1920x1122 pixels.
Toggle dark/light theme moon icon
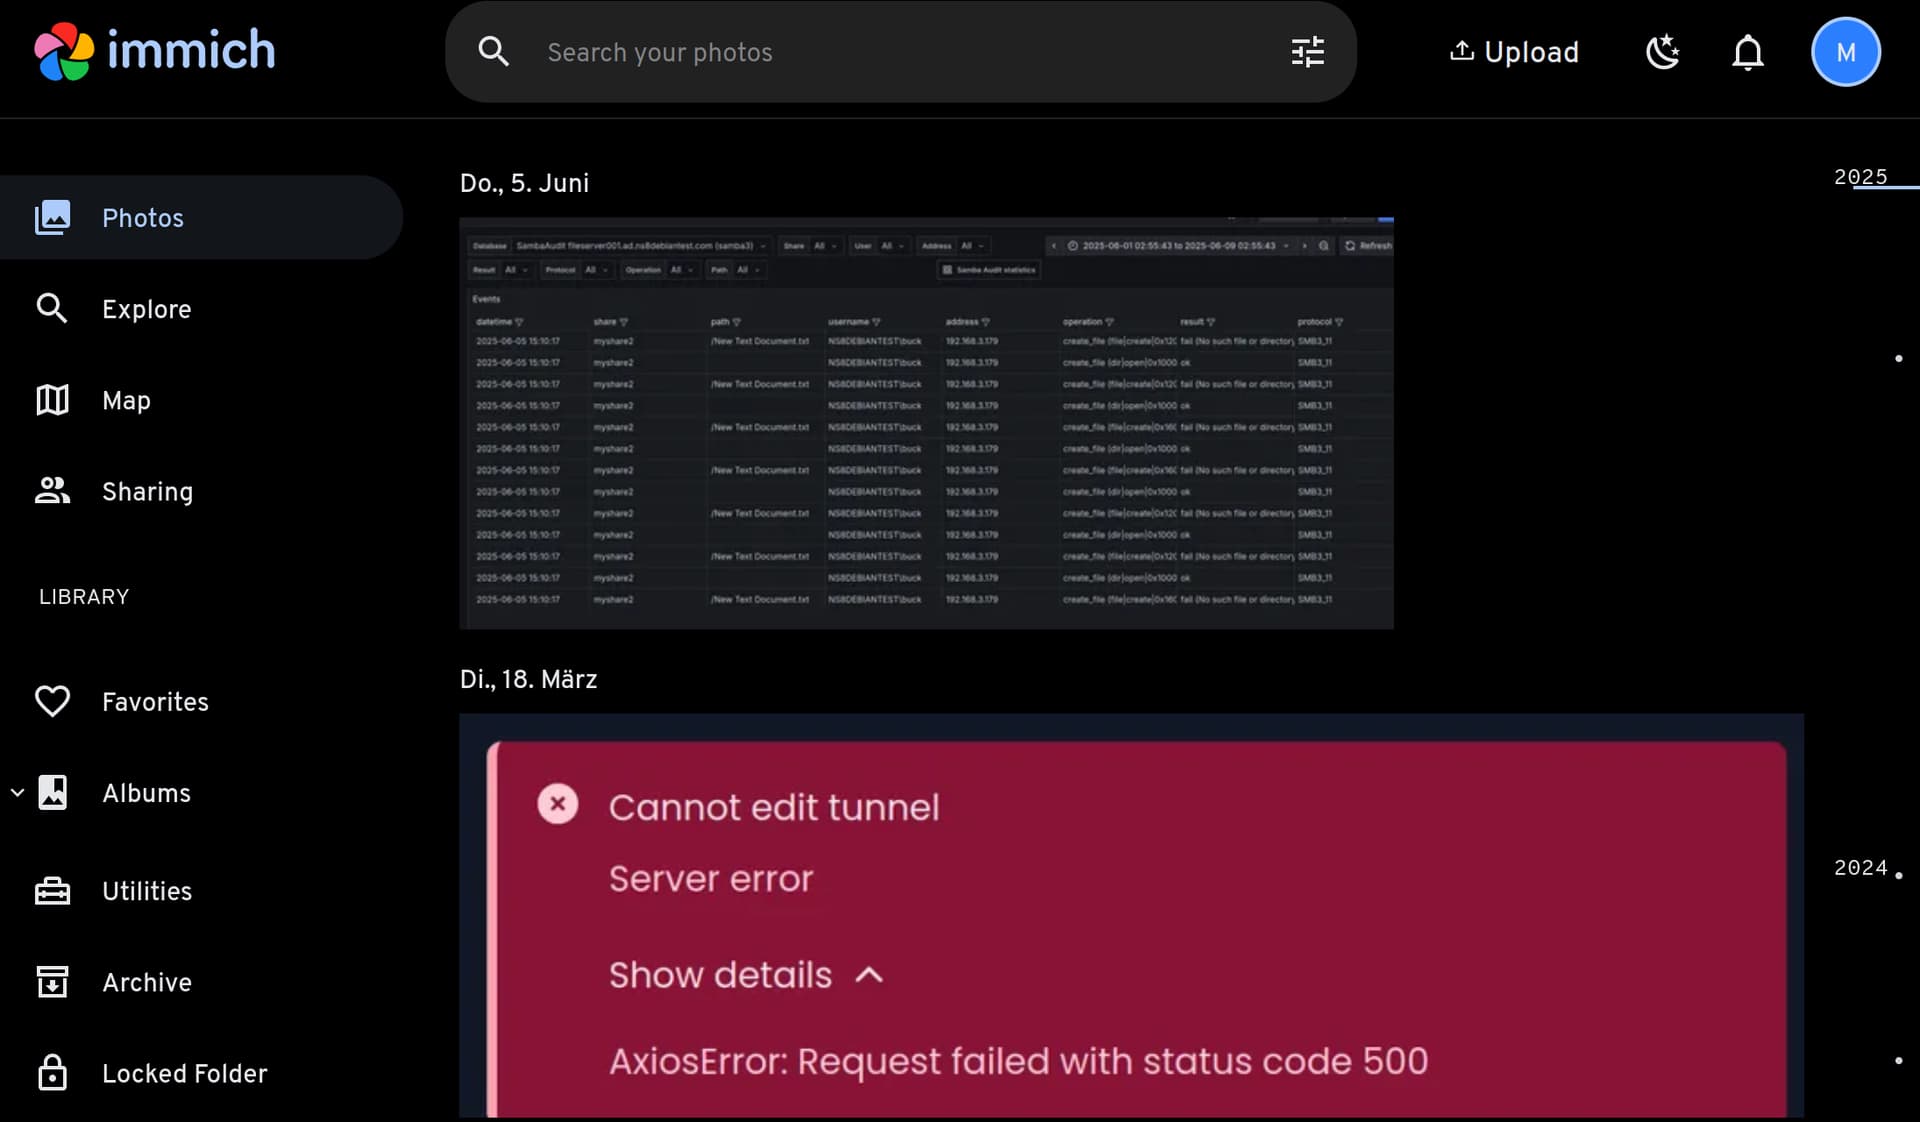pos(1662,52)
